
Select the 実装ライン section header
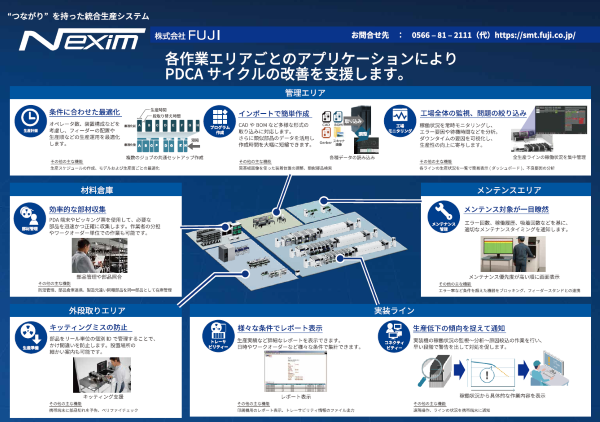395,311
